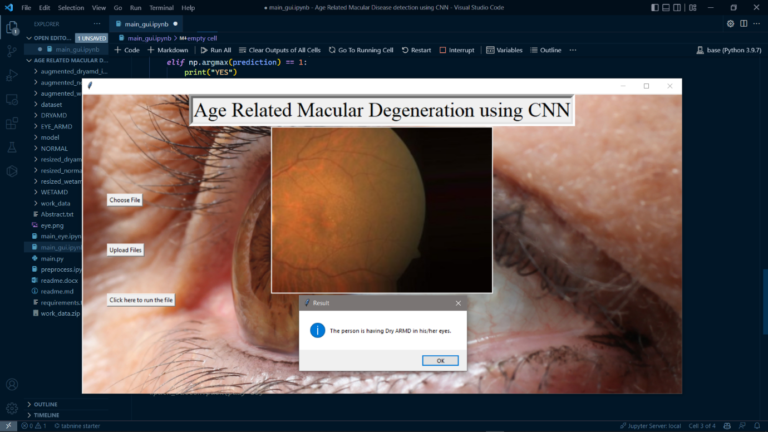
Task: Toggle secondary sidebar layout icon
Action: coord(677,8)
